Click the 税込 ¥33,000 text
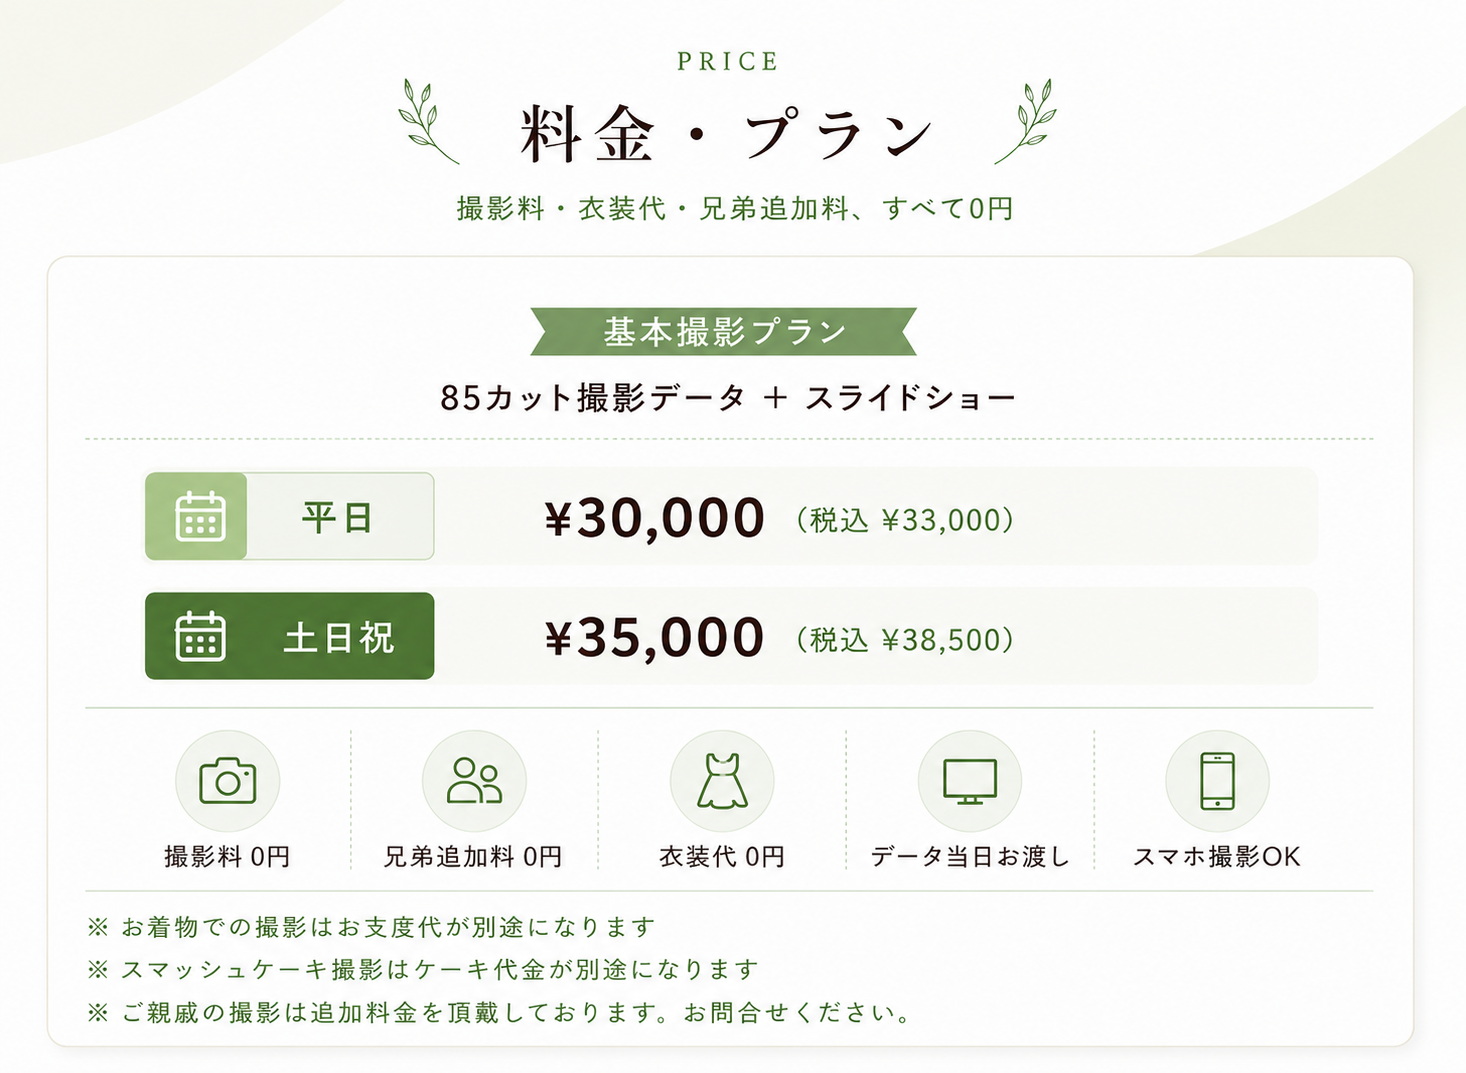This screenshot has height=1073, width=1466. 905,520
